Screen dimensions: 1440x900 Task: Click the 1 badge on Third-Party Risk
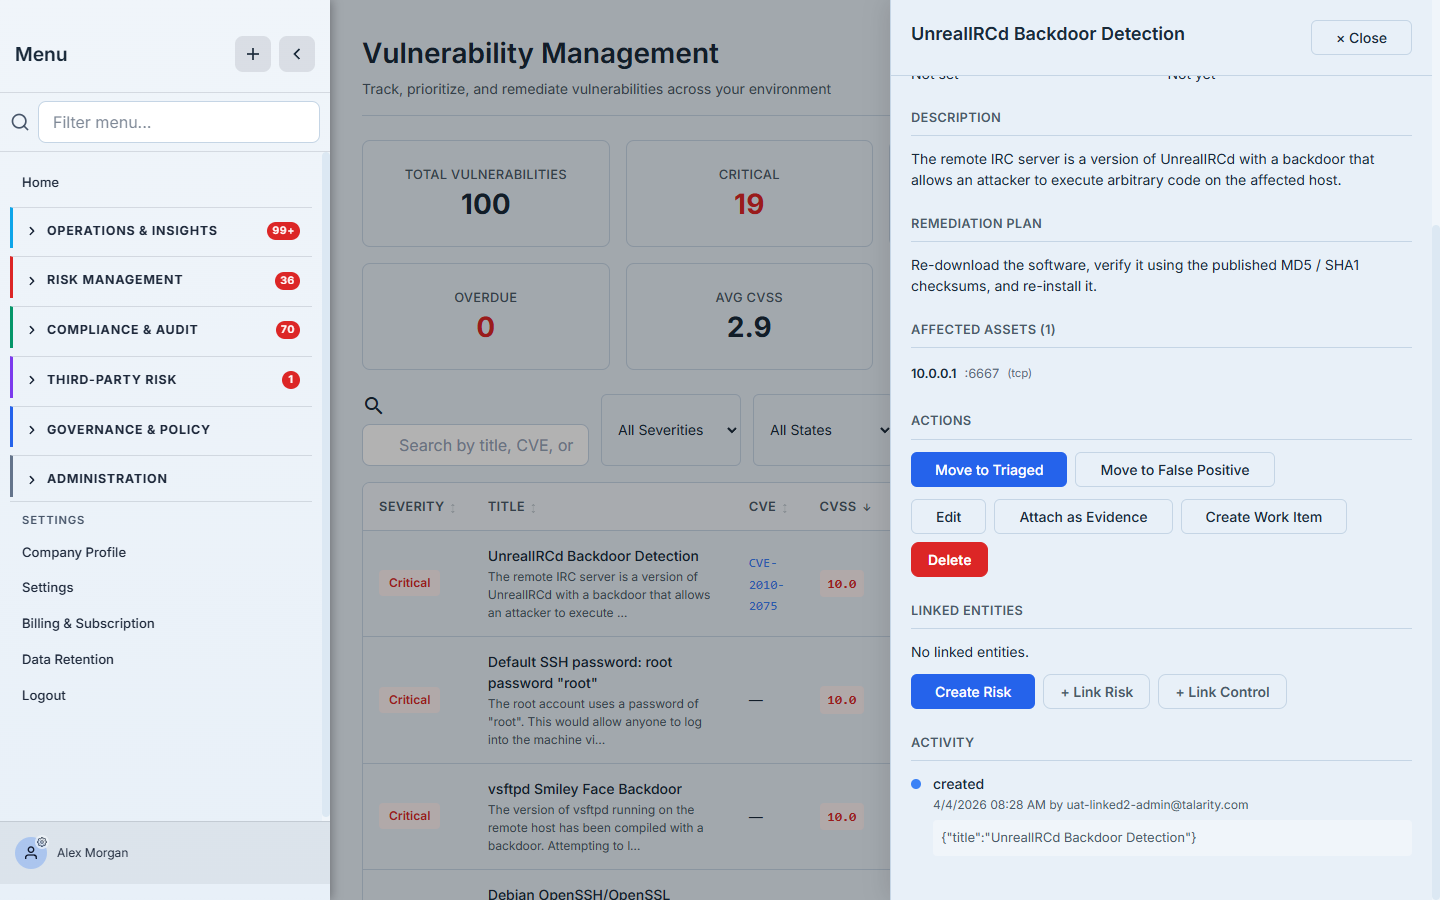tap(291, 380)
